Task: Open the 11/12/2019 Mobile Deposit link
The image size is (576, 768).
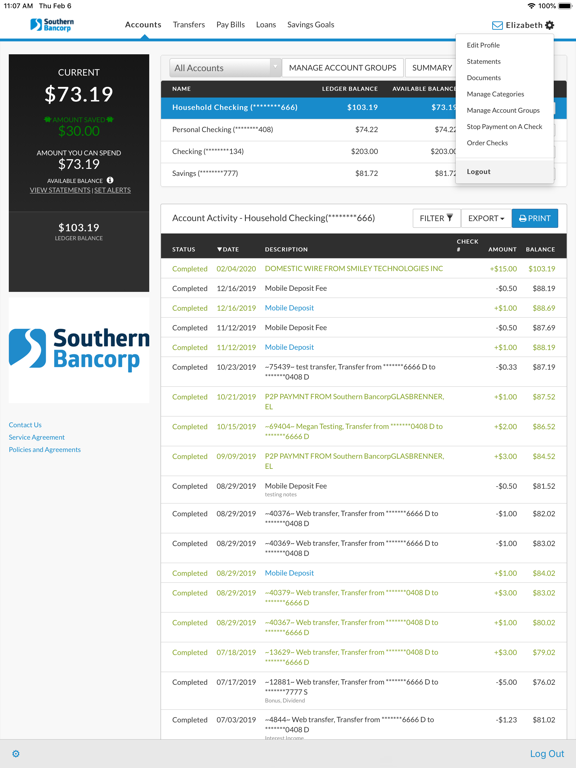Action: [289, 347]
